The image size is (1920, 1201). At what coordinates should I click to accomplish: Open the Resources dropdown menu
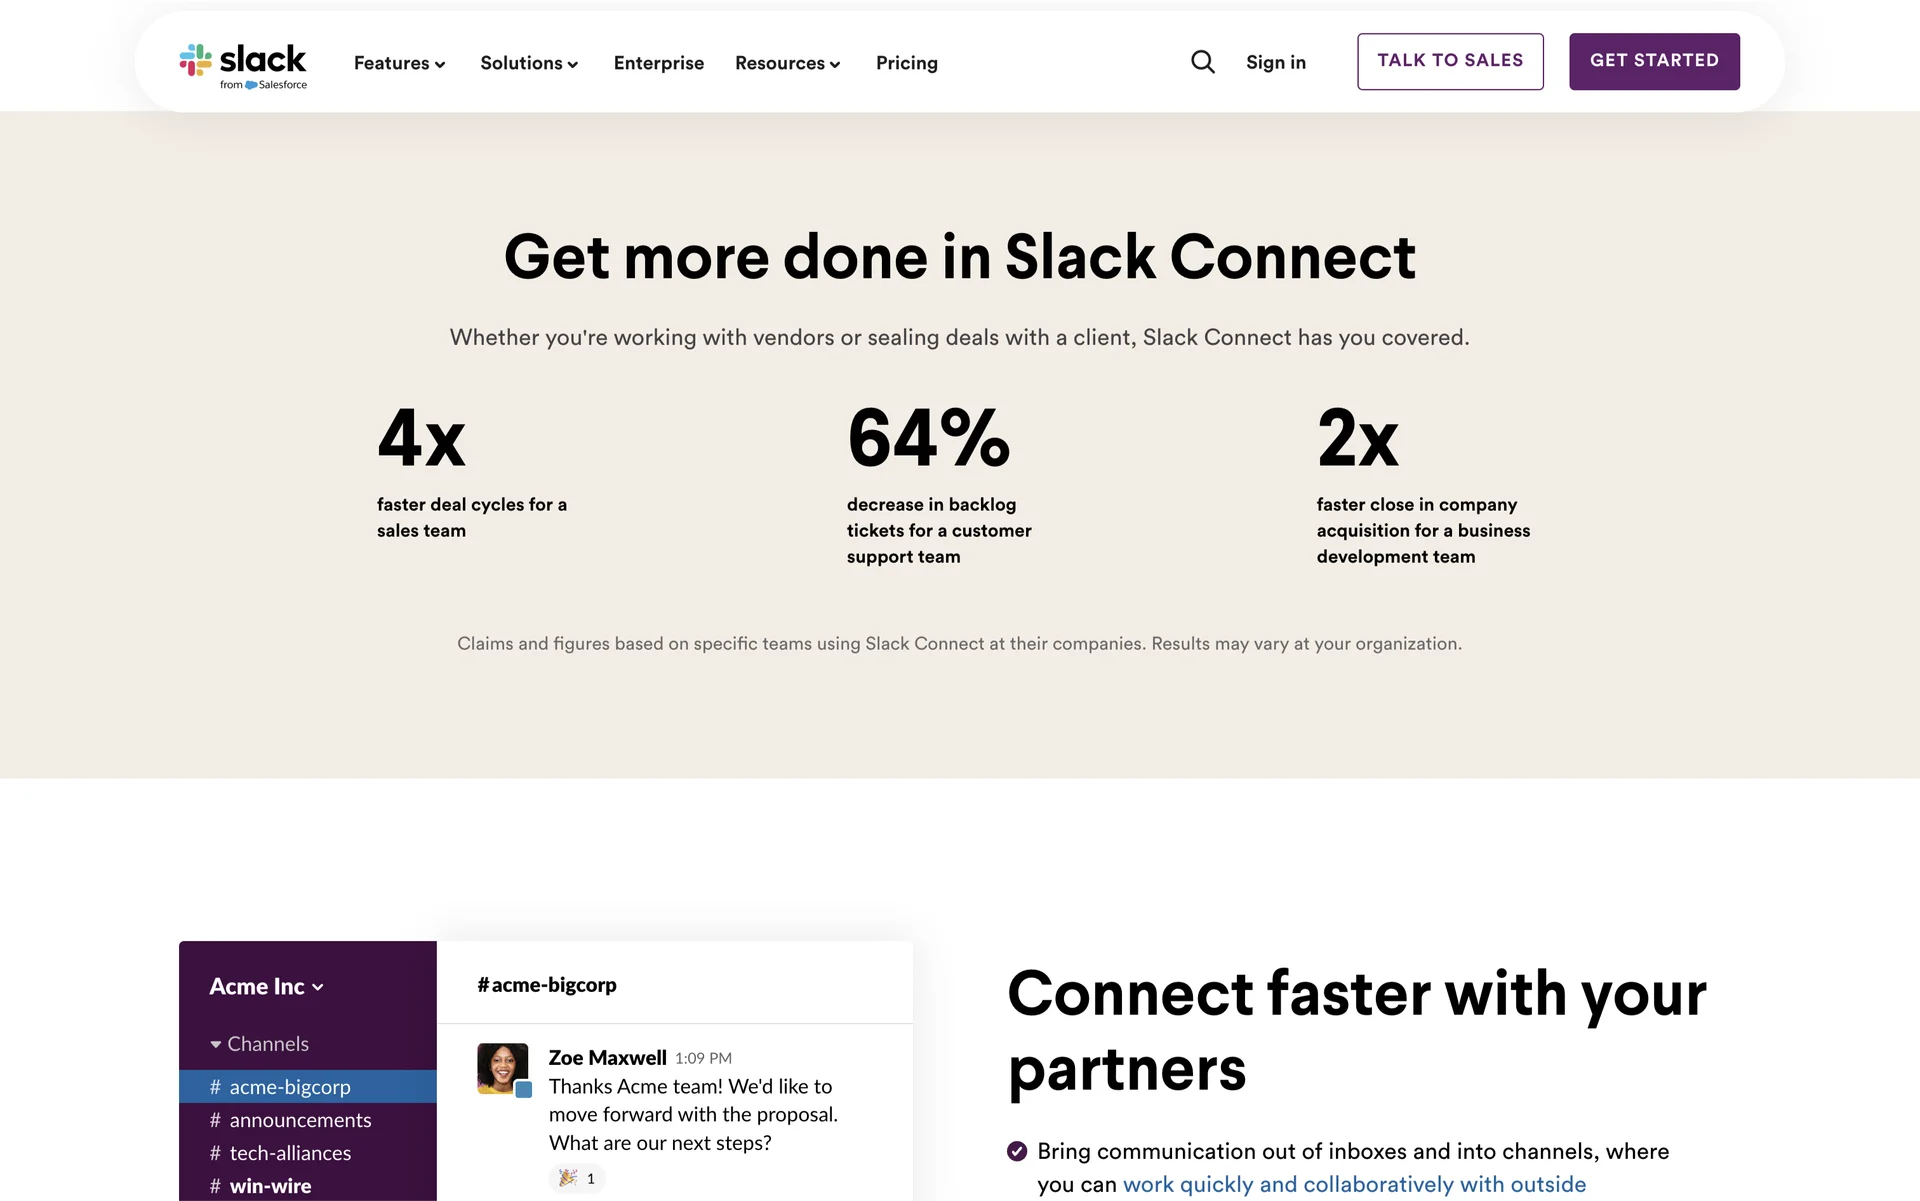point(787,63)
